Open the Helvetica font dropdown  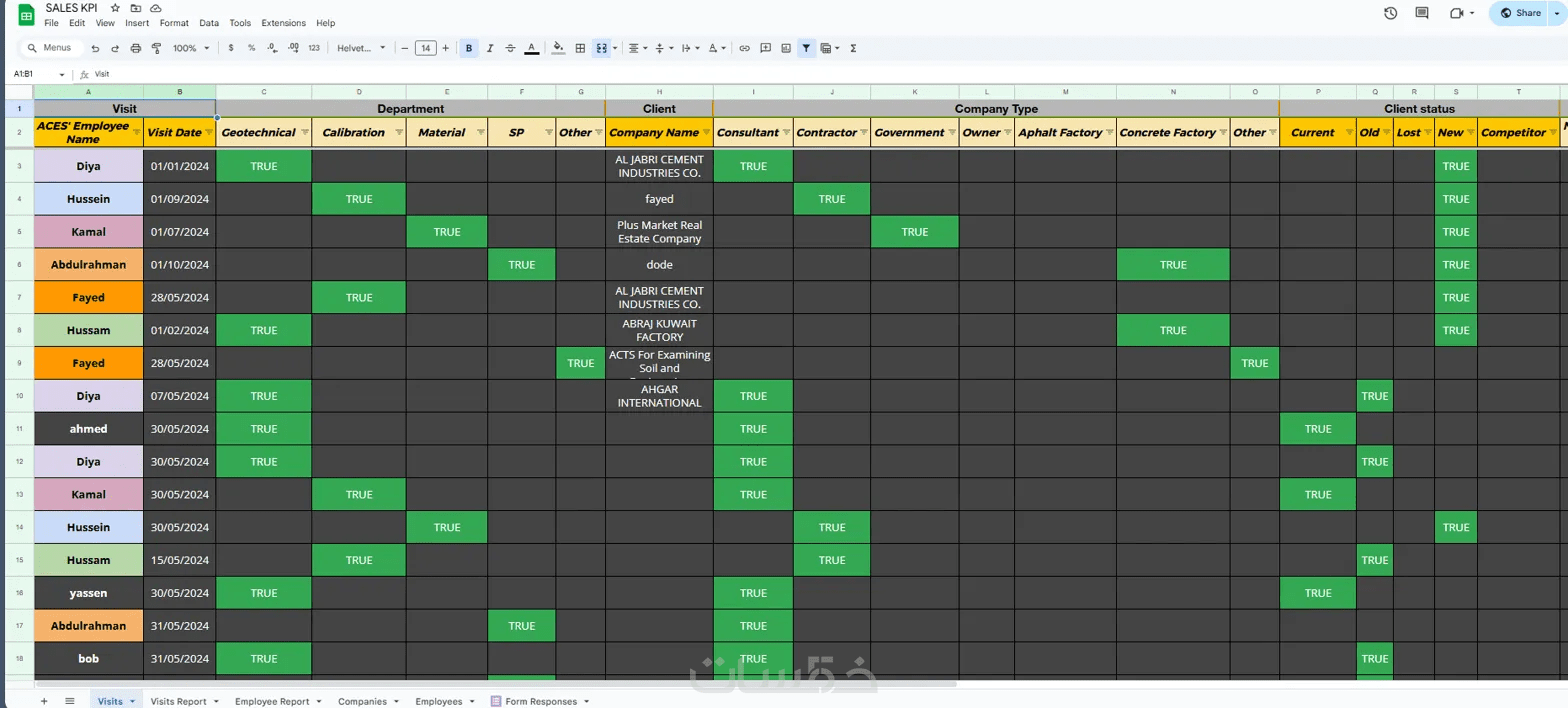click(x=359, y=48)
